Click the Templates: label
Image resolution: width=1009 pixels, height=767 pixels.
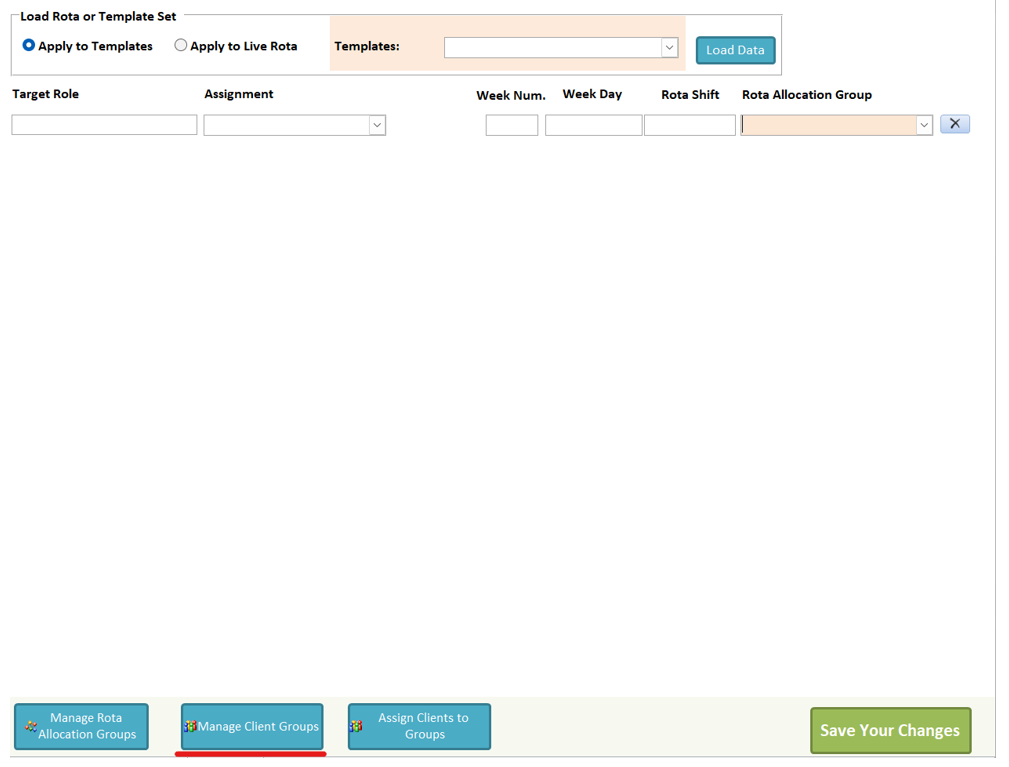[367, 46]
